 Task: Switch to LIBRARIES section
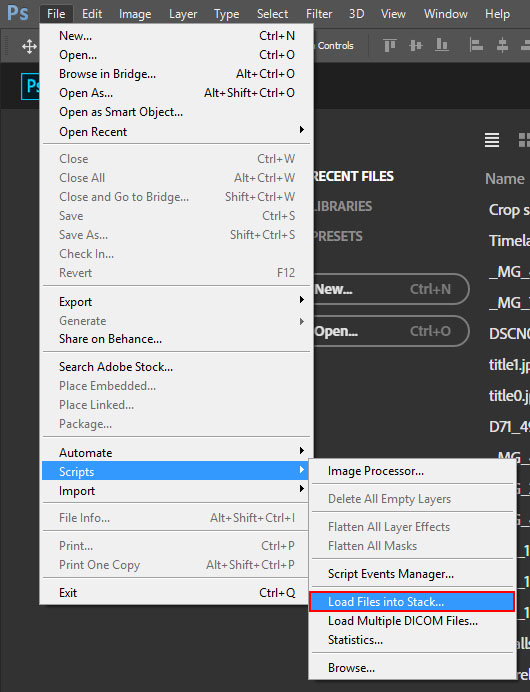pyautogui.click(x=343, y=206)
